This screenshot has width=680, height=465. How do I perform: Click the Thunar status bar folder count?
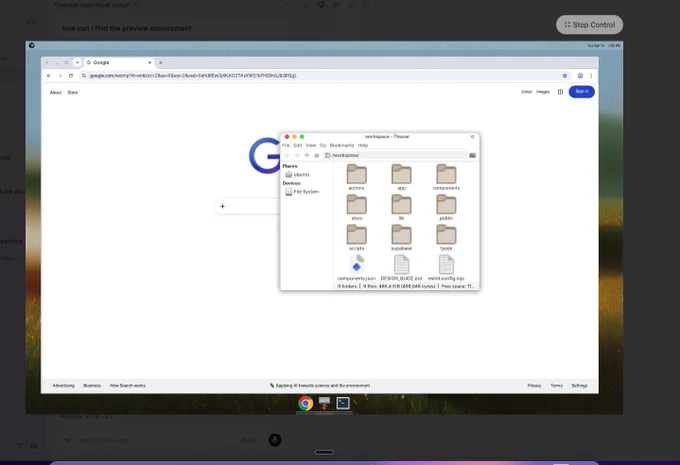(x=347, y=286)
